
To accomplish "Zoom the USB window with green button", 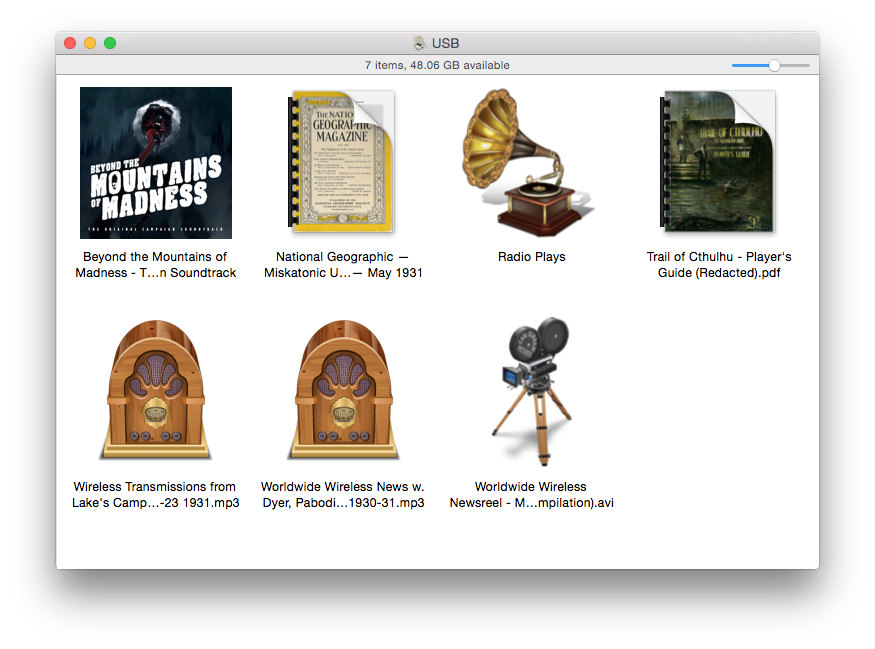I will click(x=110, y=43).
